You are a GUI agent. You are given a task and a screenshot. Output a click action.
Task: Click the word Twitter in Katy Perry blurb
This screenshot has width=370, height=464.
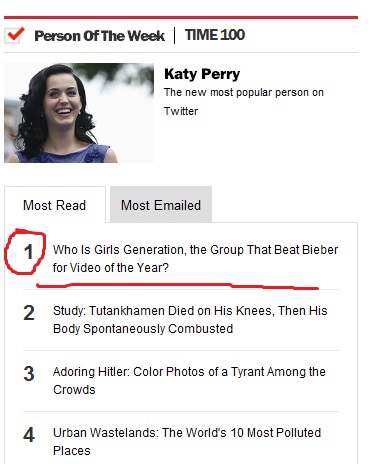pyautogui.click(x=181, y=111)
